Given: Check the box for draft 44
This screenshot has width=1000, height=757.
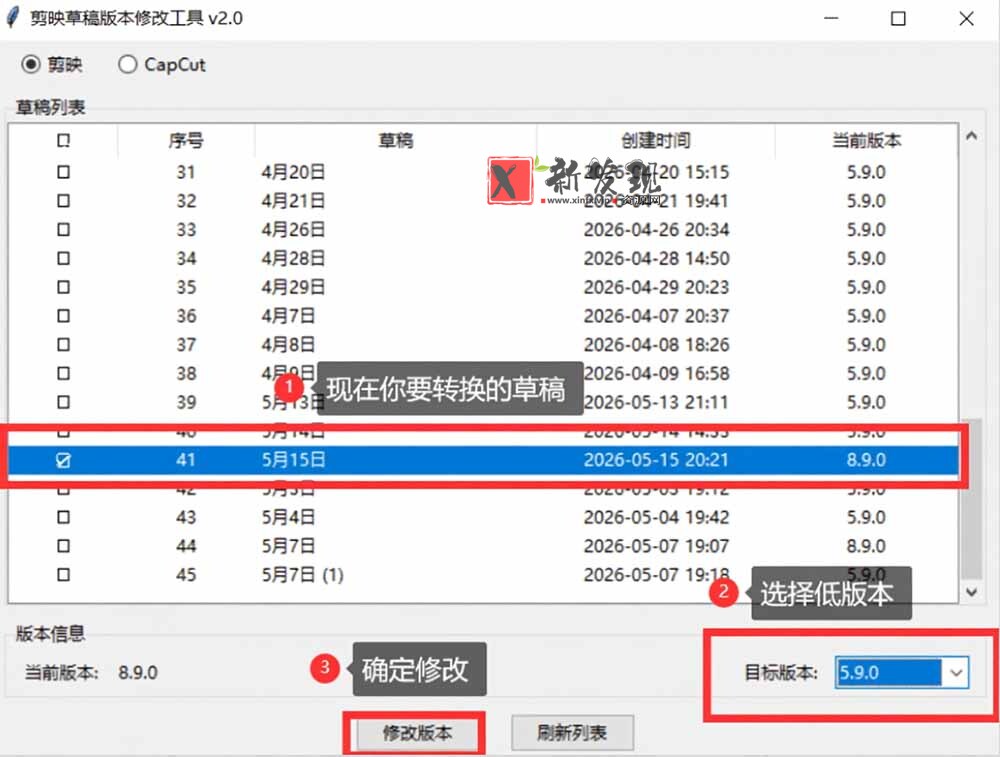Looking at the screenshot, I should [x=63, y=546].
